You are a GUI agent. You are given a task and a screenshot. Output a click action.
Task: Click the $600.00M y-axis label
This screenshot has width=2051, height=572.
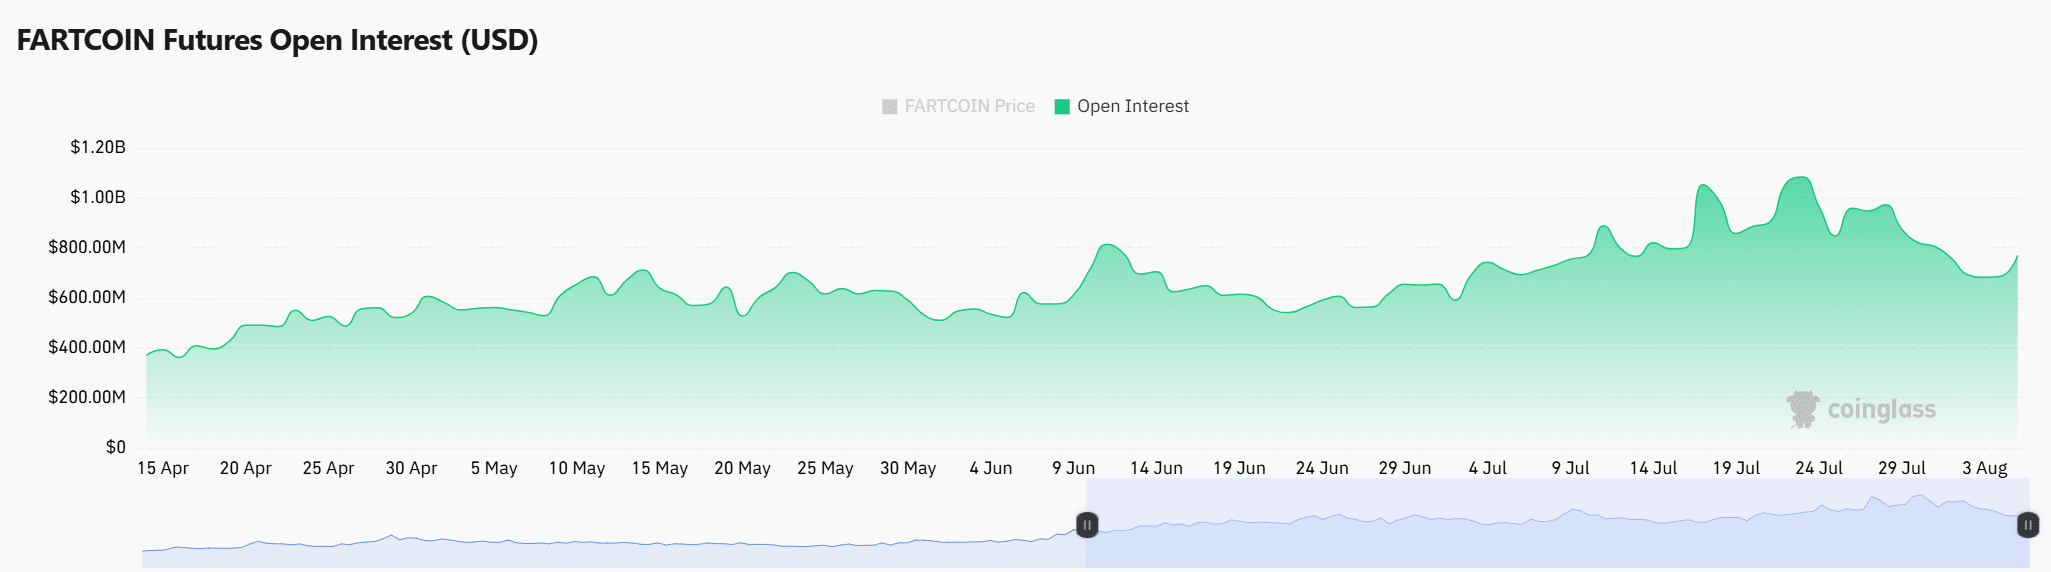(x=87, y=297)
